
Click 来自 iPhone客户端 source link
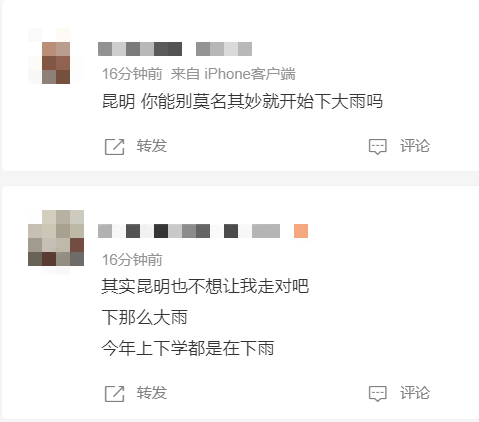tap(233, 74)
